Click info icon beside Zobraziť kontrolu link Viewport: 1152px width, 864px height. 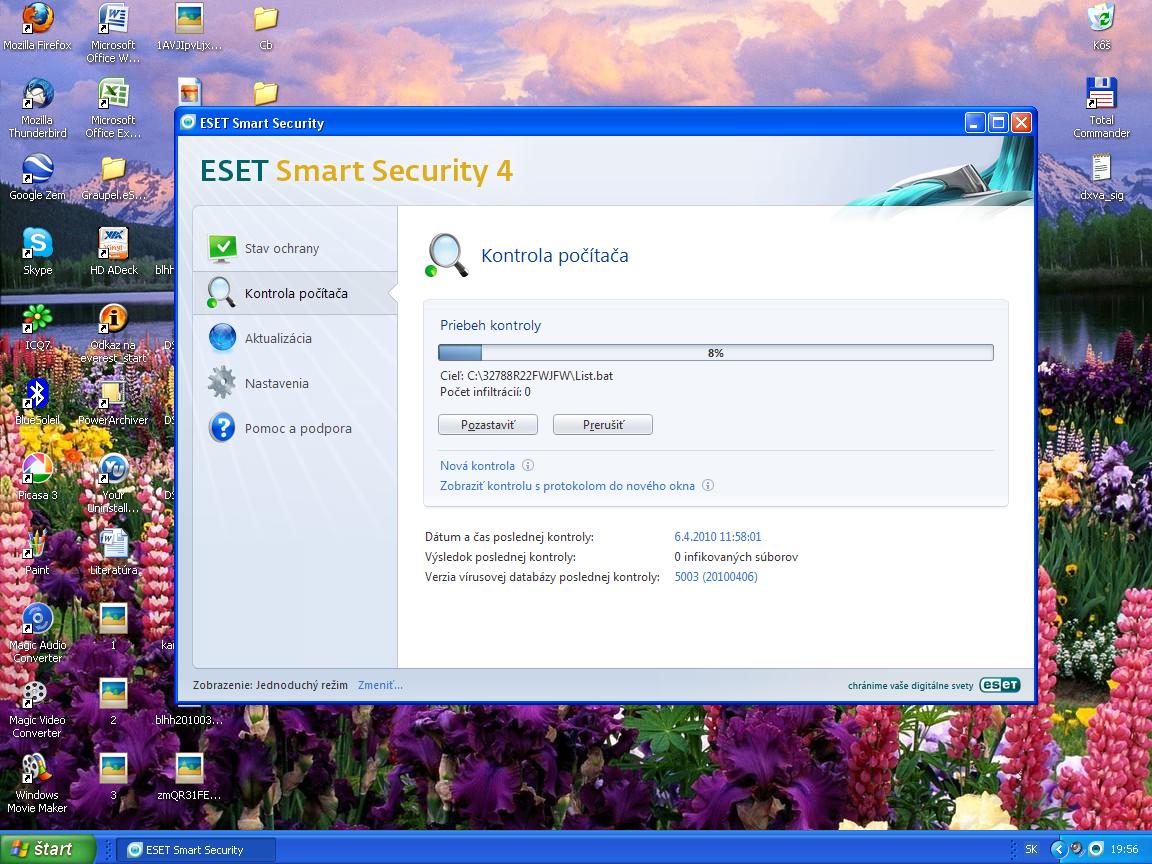click(708, 486)
